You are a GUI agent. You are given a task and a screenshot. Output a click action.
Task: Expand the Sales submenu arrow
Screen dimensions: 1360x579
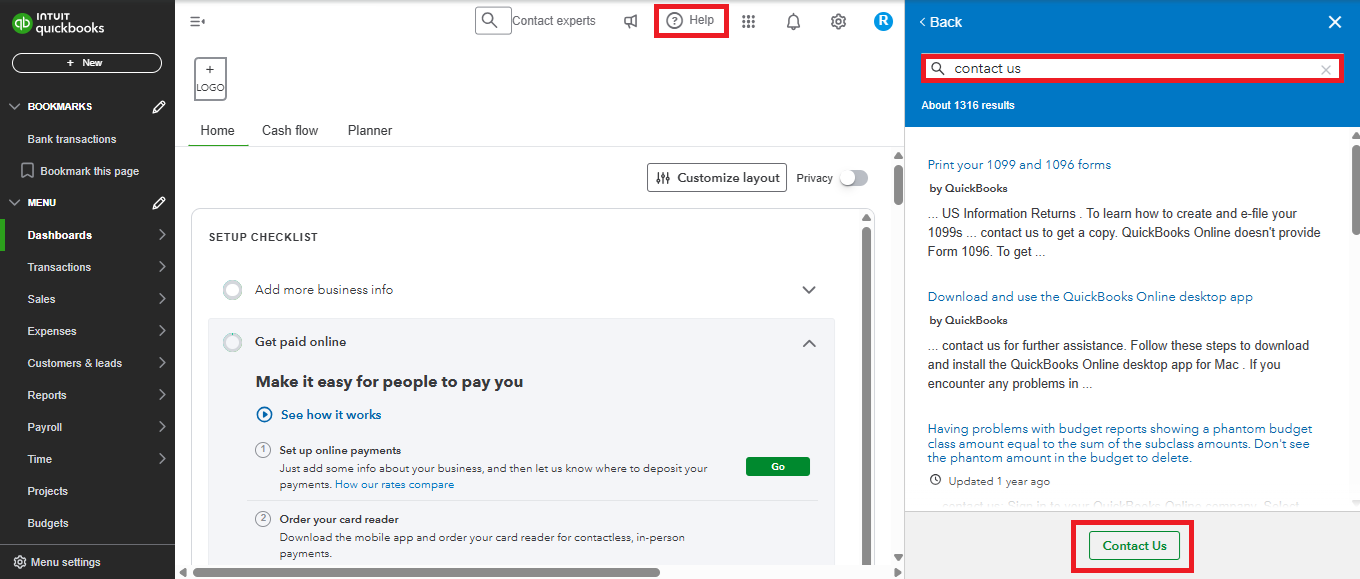tap(162, 299)
